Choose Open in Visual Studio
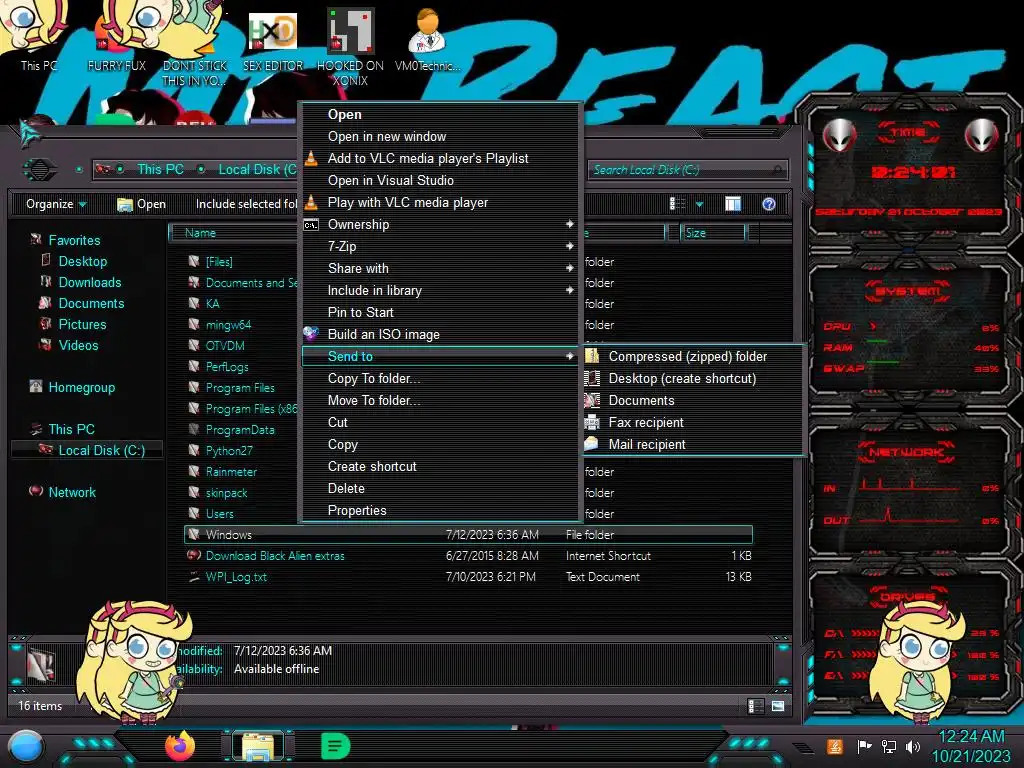This screenshot has height=768, width=1024. pyautogui.click(x=441, y=180)
